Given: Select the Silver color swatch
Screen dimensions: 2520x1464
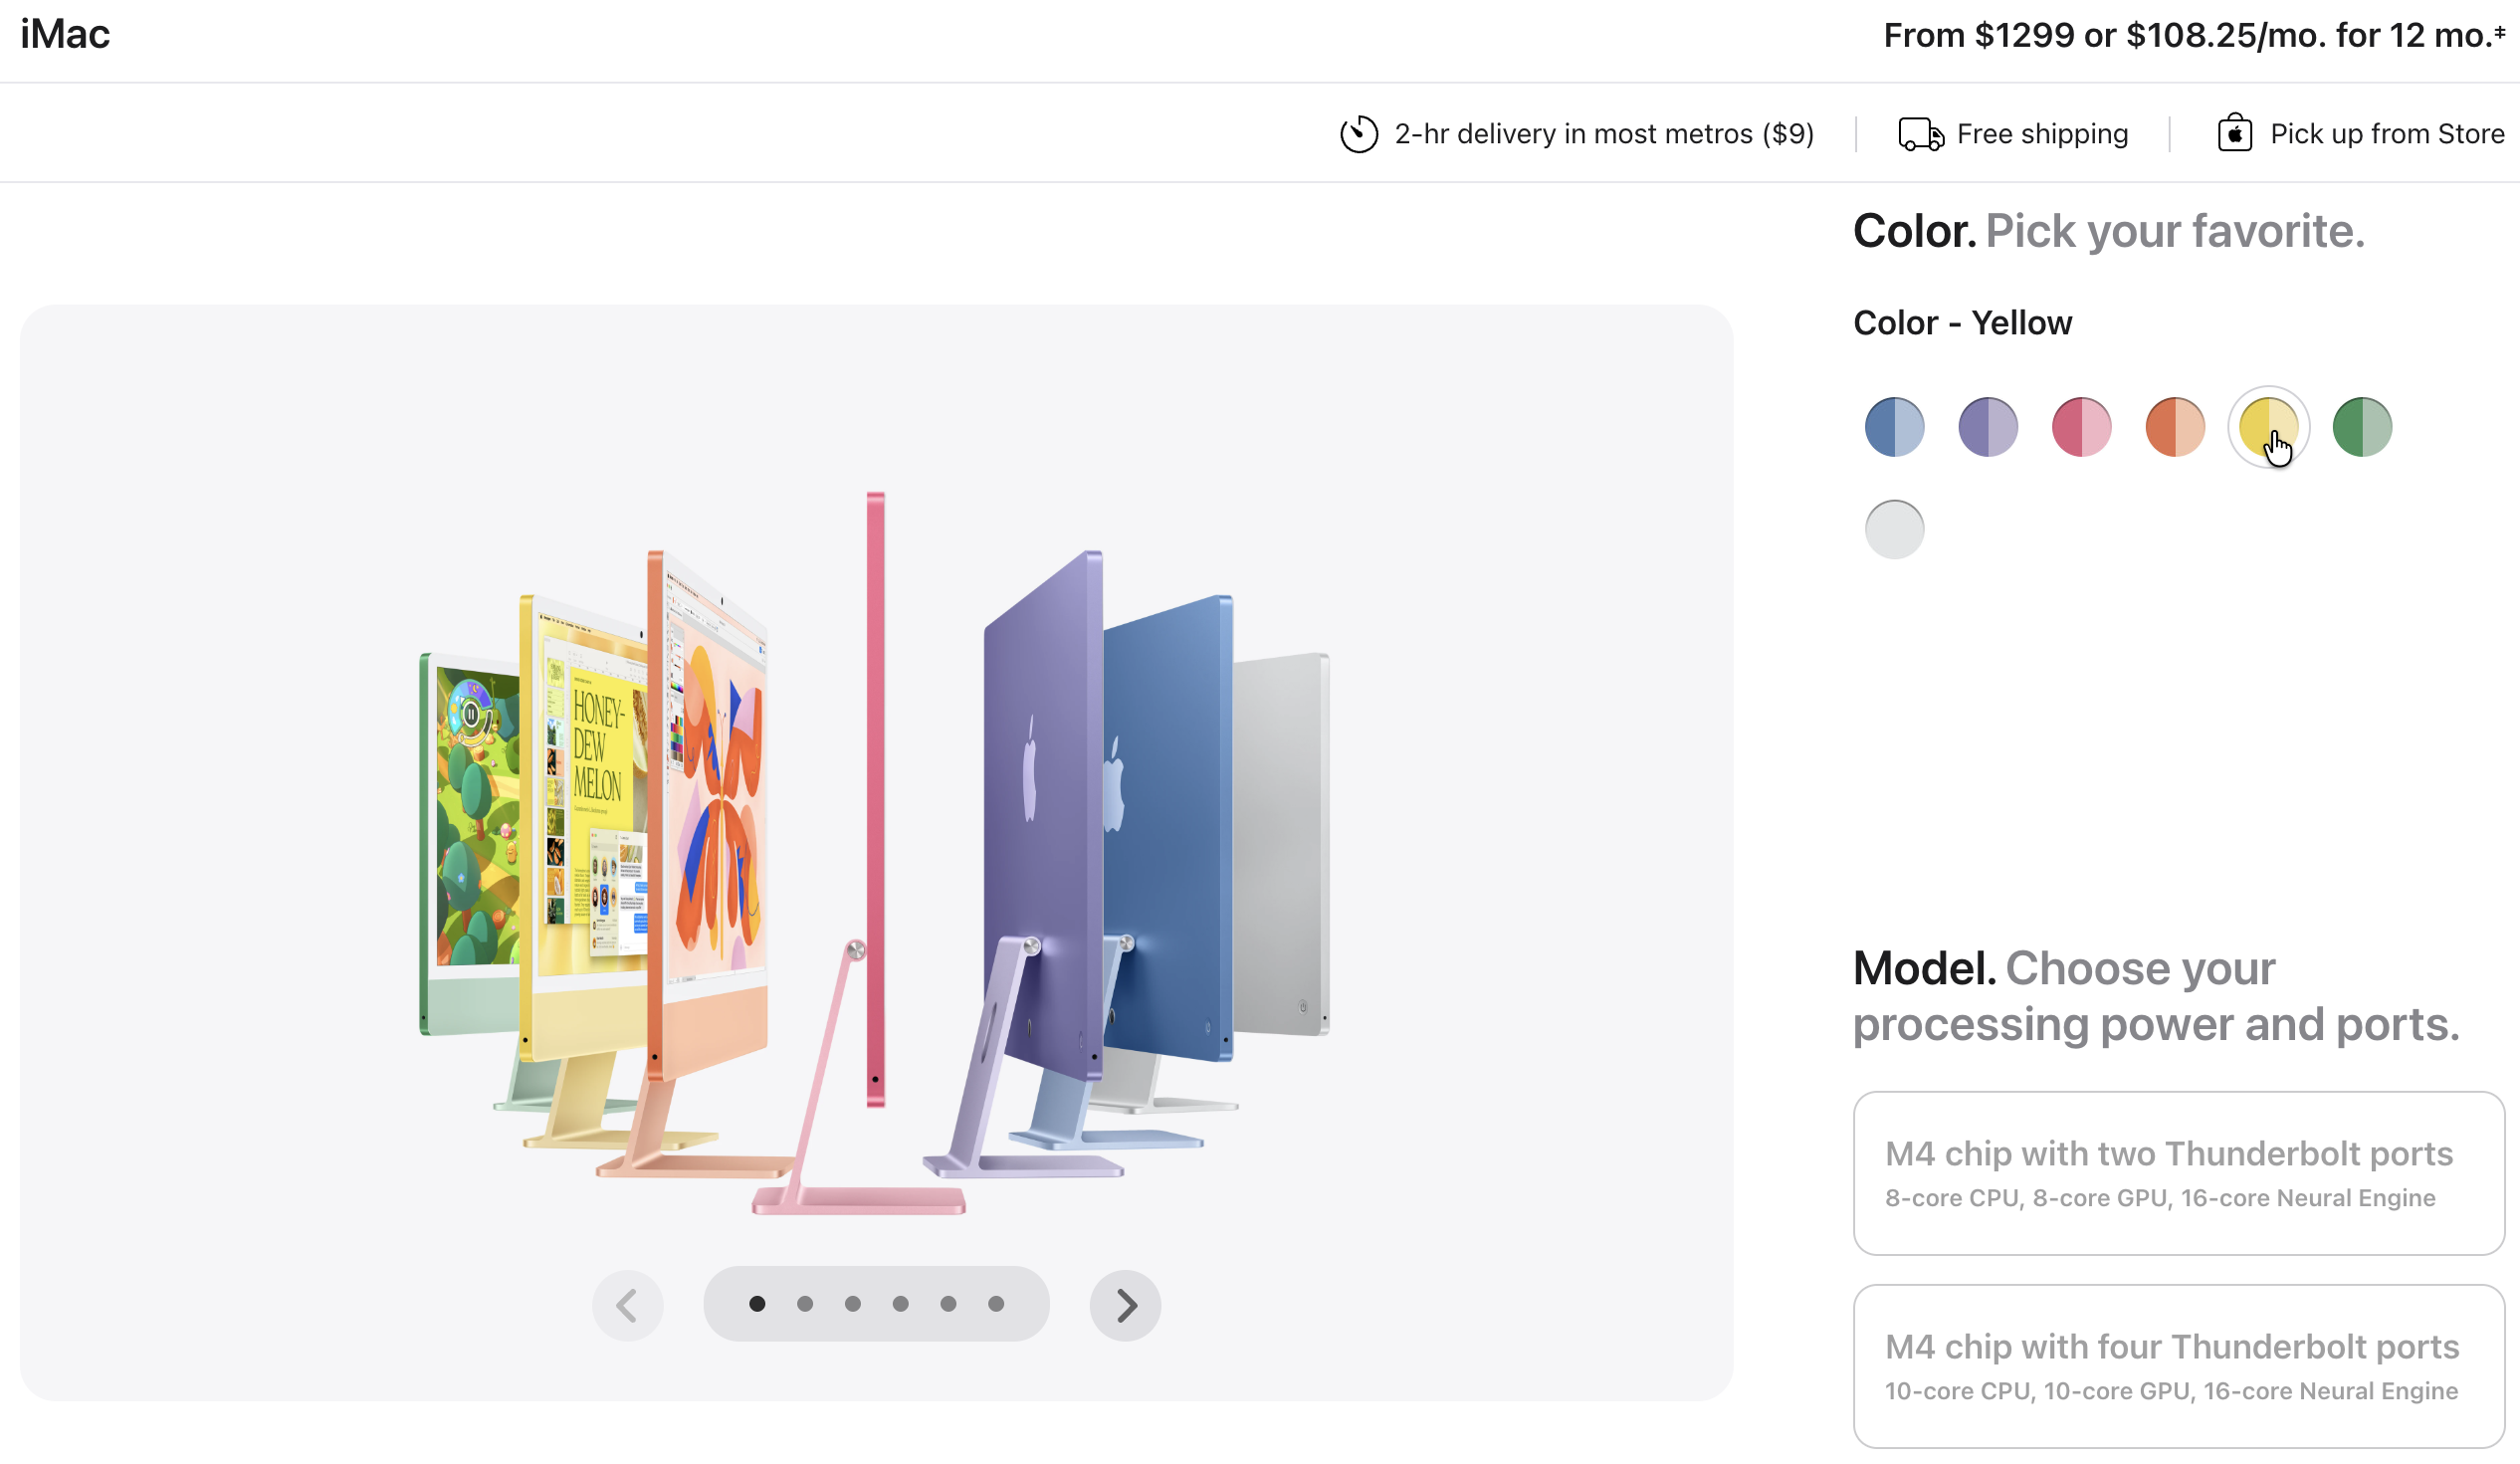Looking at the screenshot, I should [1894, 529].
